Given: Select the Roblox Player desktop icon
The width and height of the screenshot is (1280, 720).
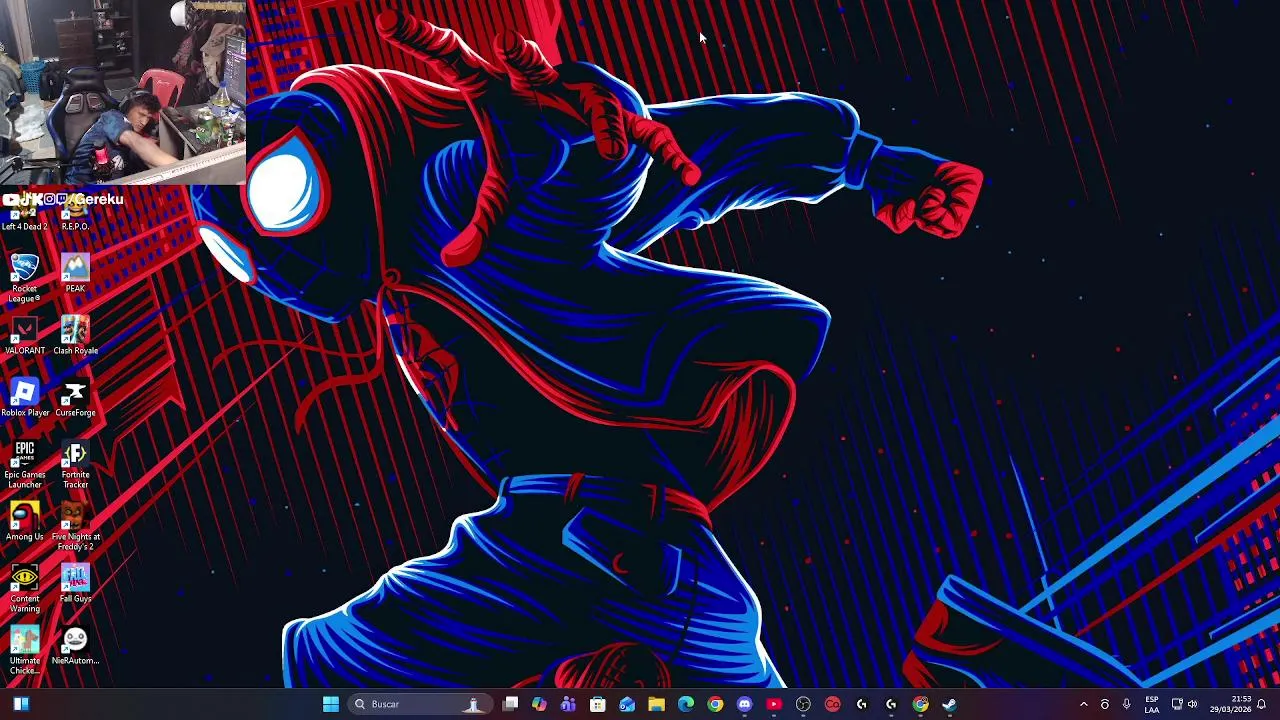Looking at the screenshot, I should pyautogui.click(x=24, y=397).
